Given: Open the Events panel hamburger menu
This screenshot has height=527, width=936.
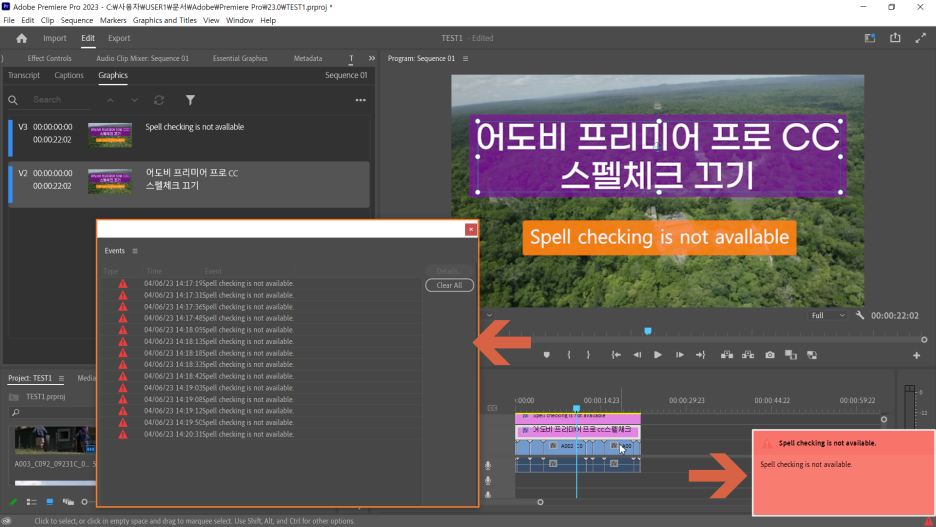Looking at the screenshot, I should pyautogui.click(x=135, y=251).
